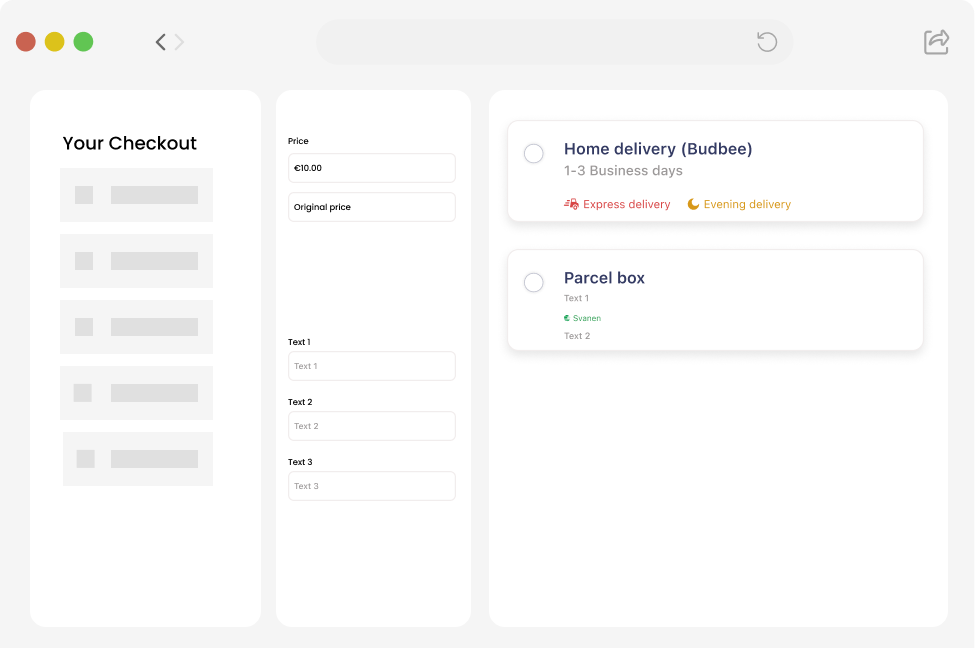975x648 pixels.
Task: Focus the Text 1 input field
Action: (371, 366)
